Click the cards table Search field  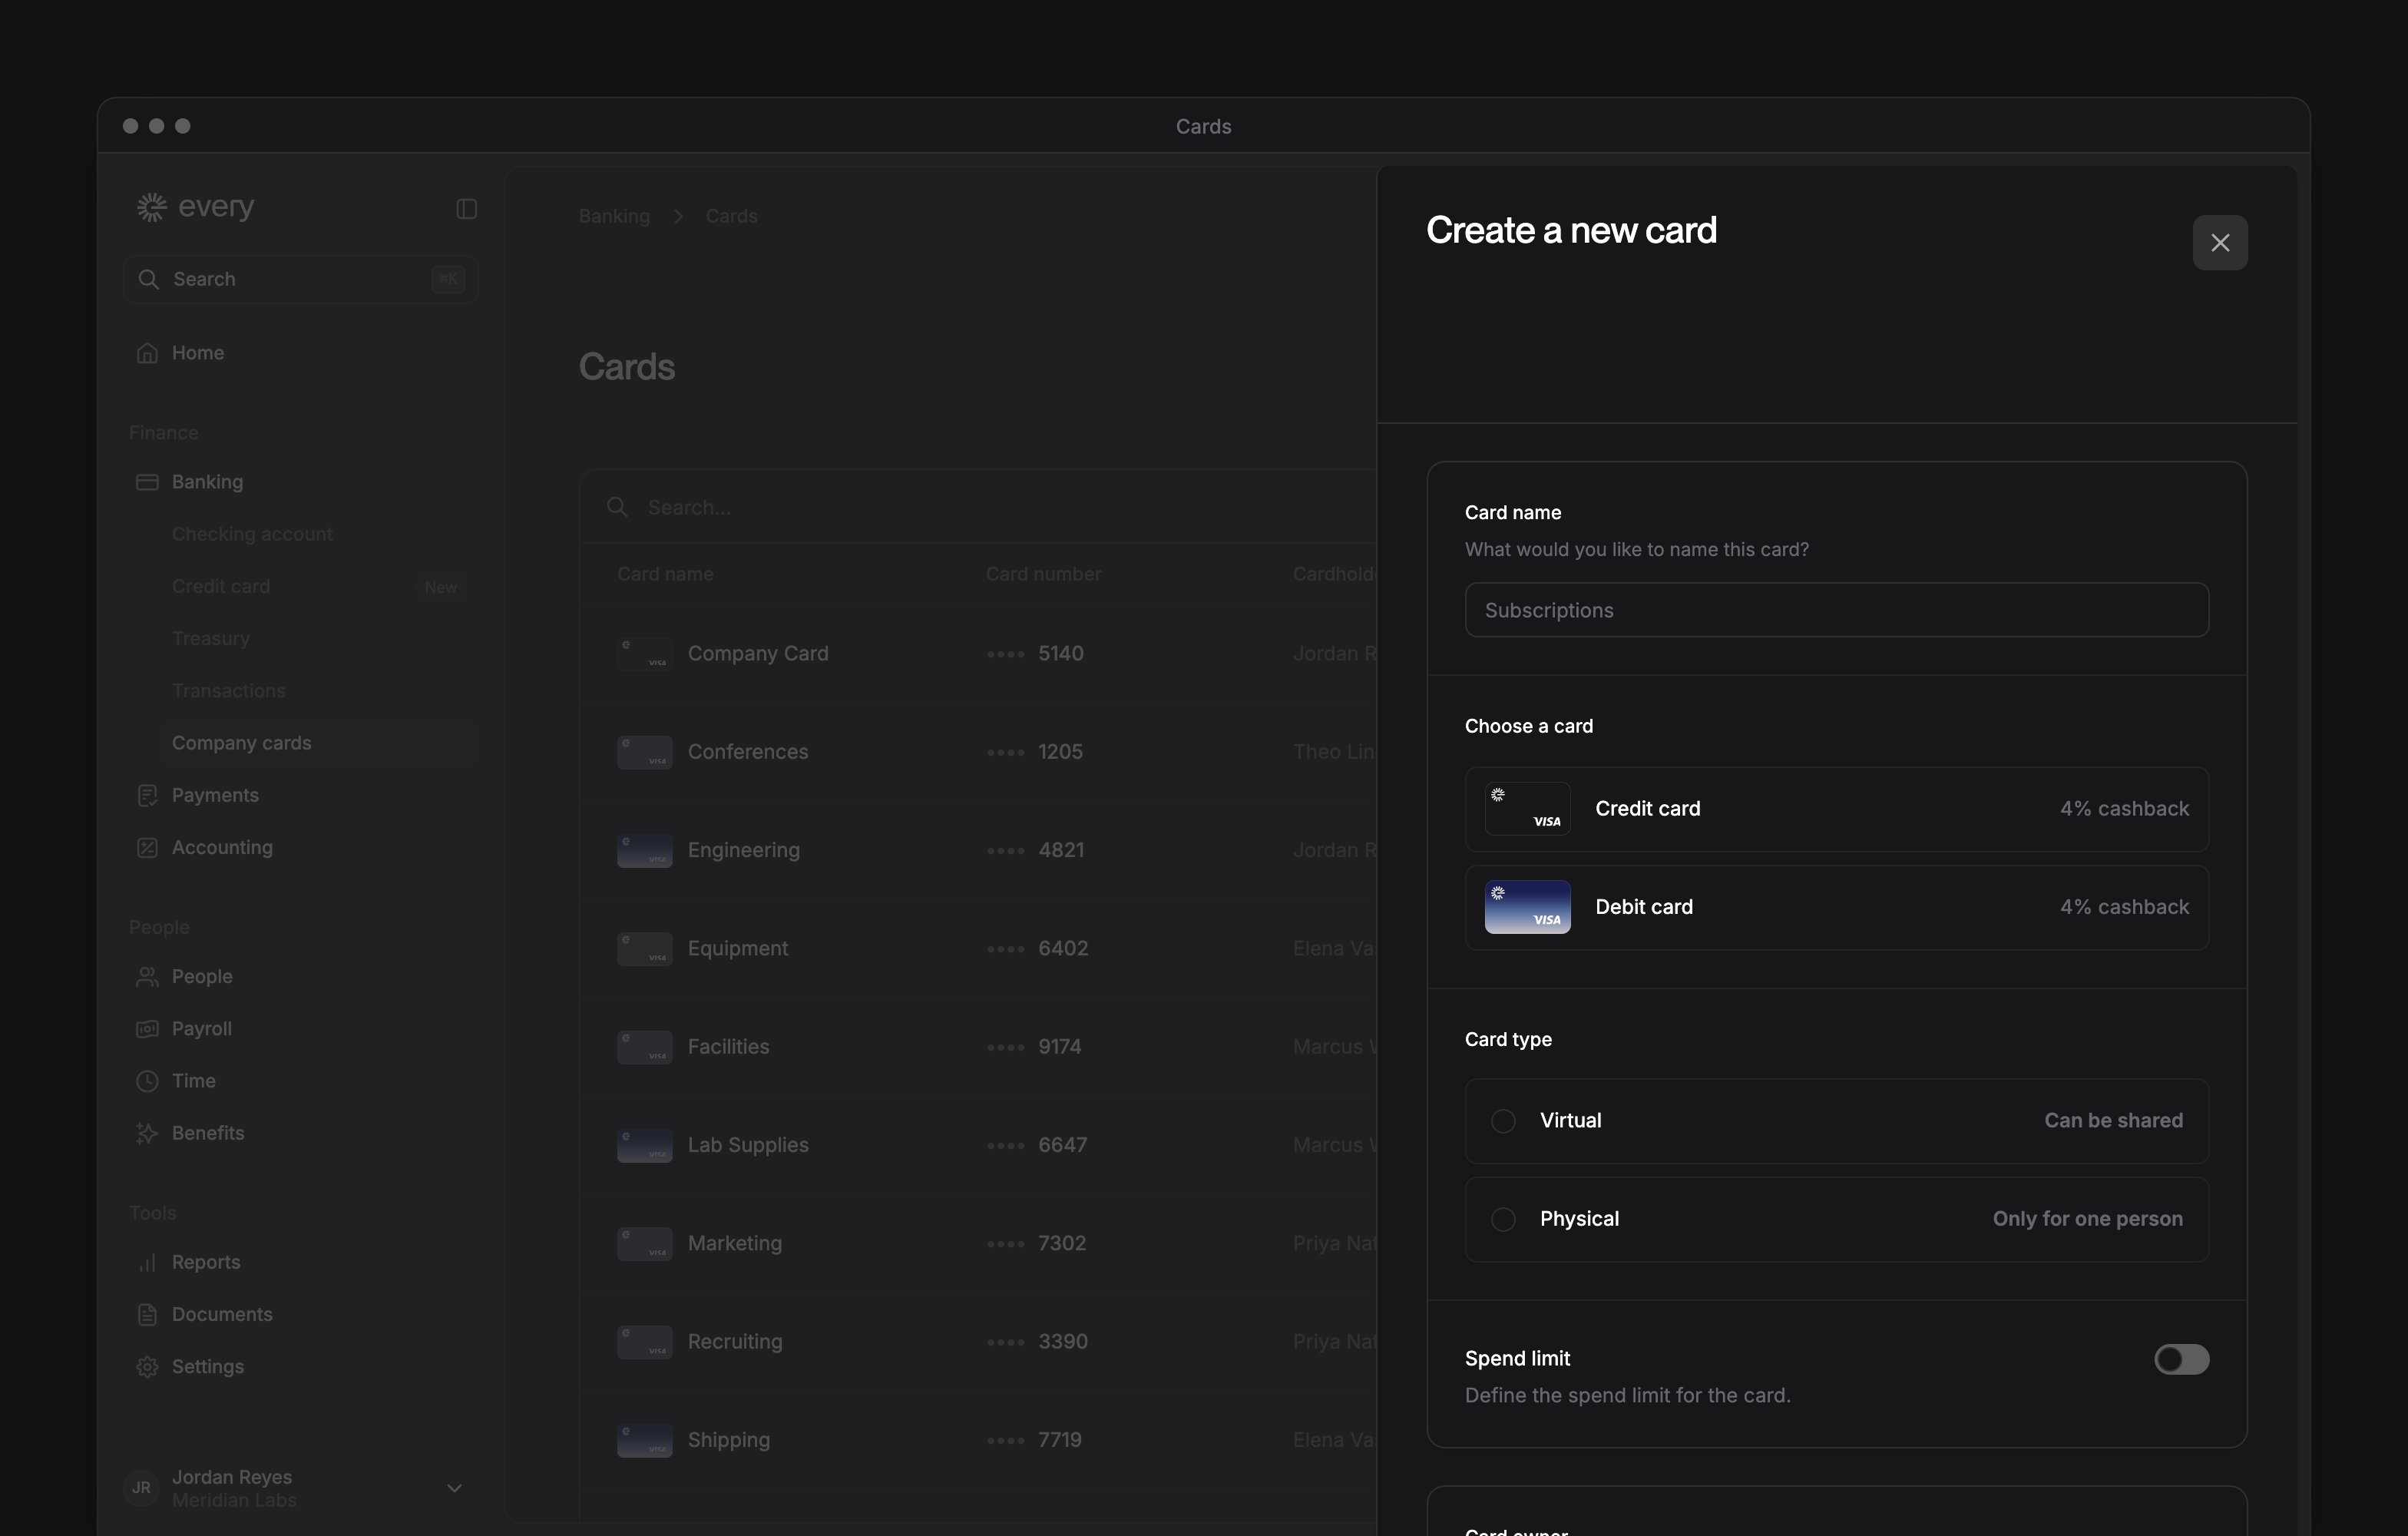980,507
